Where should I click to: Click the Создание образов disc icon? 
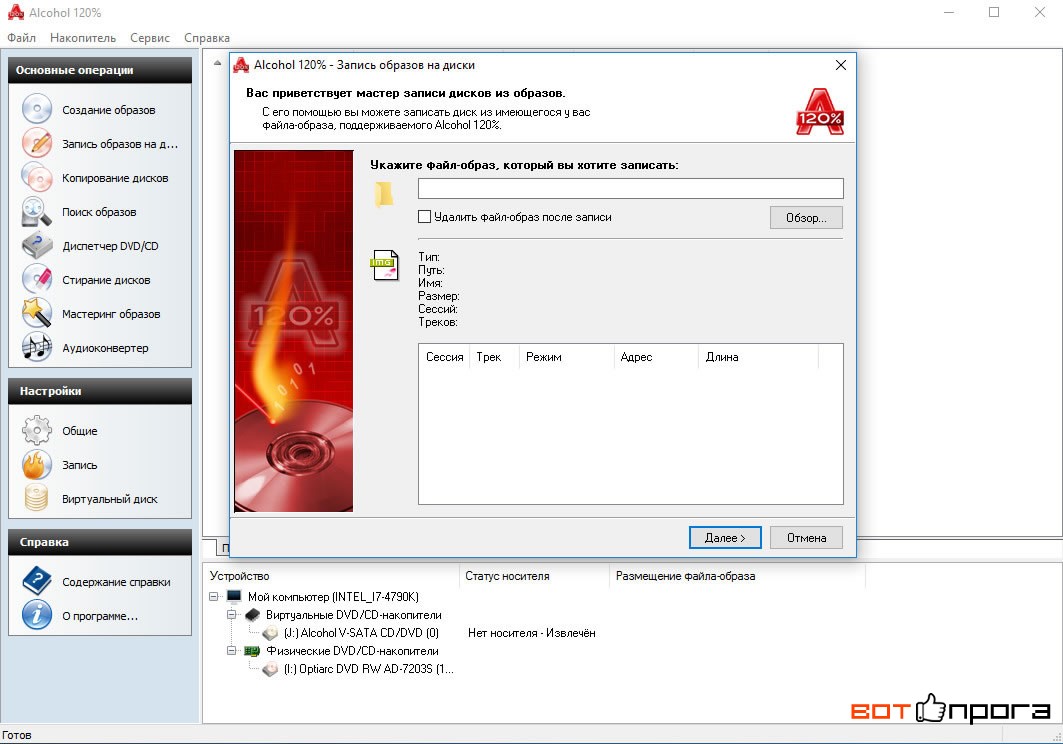tap(37, 109)
